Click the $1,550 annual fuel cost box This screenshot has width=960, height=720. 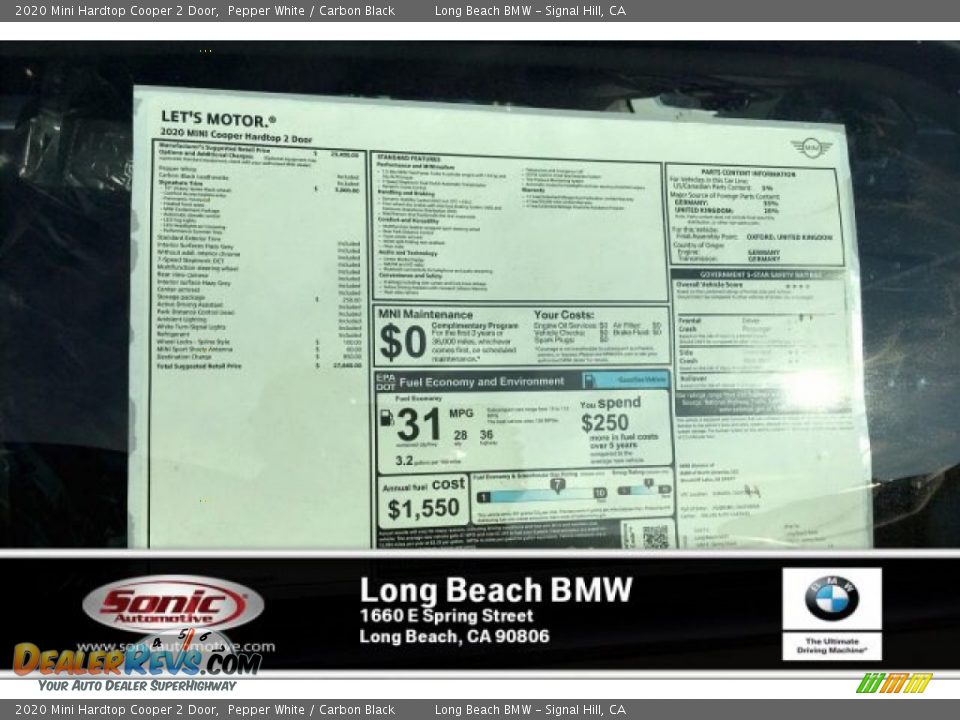tap(423, 500)
